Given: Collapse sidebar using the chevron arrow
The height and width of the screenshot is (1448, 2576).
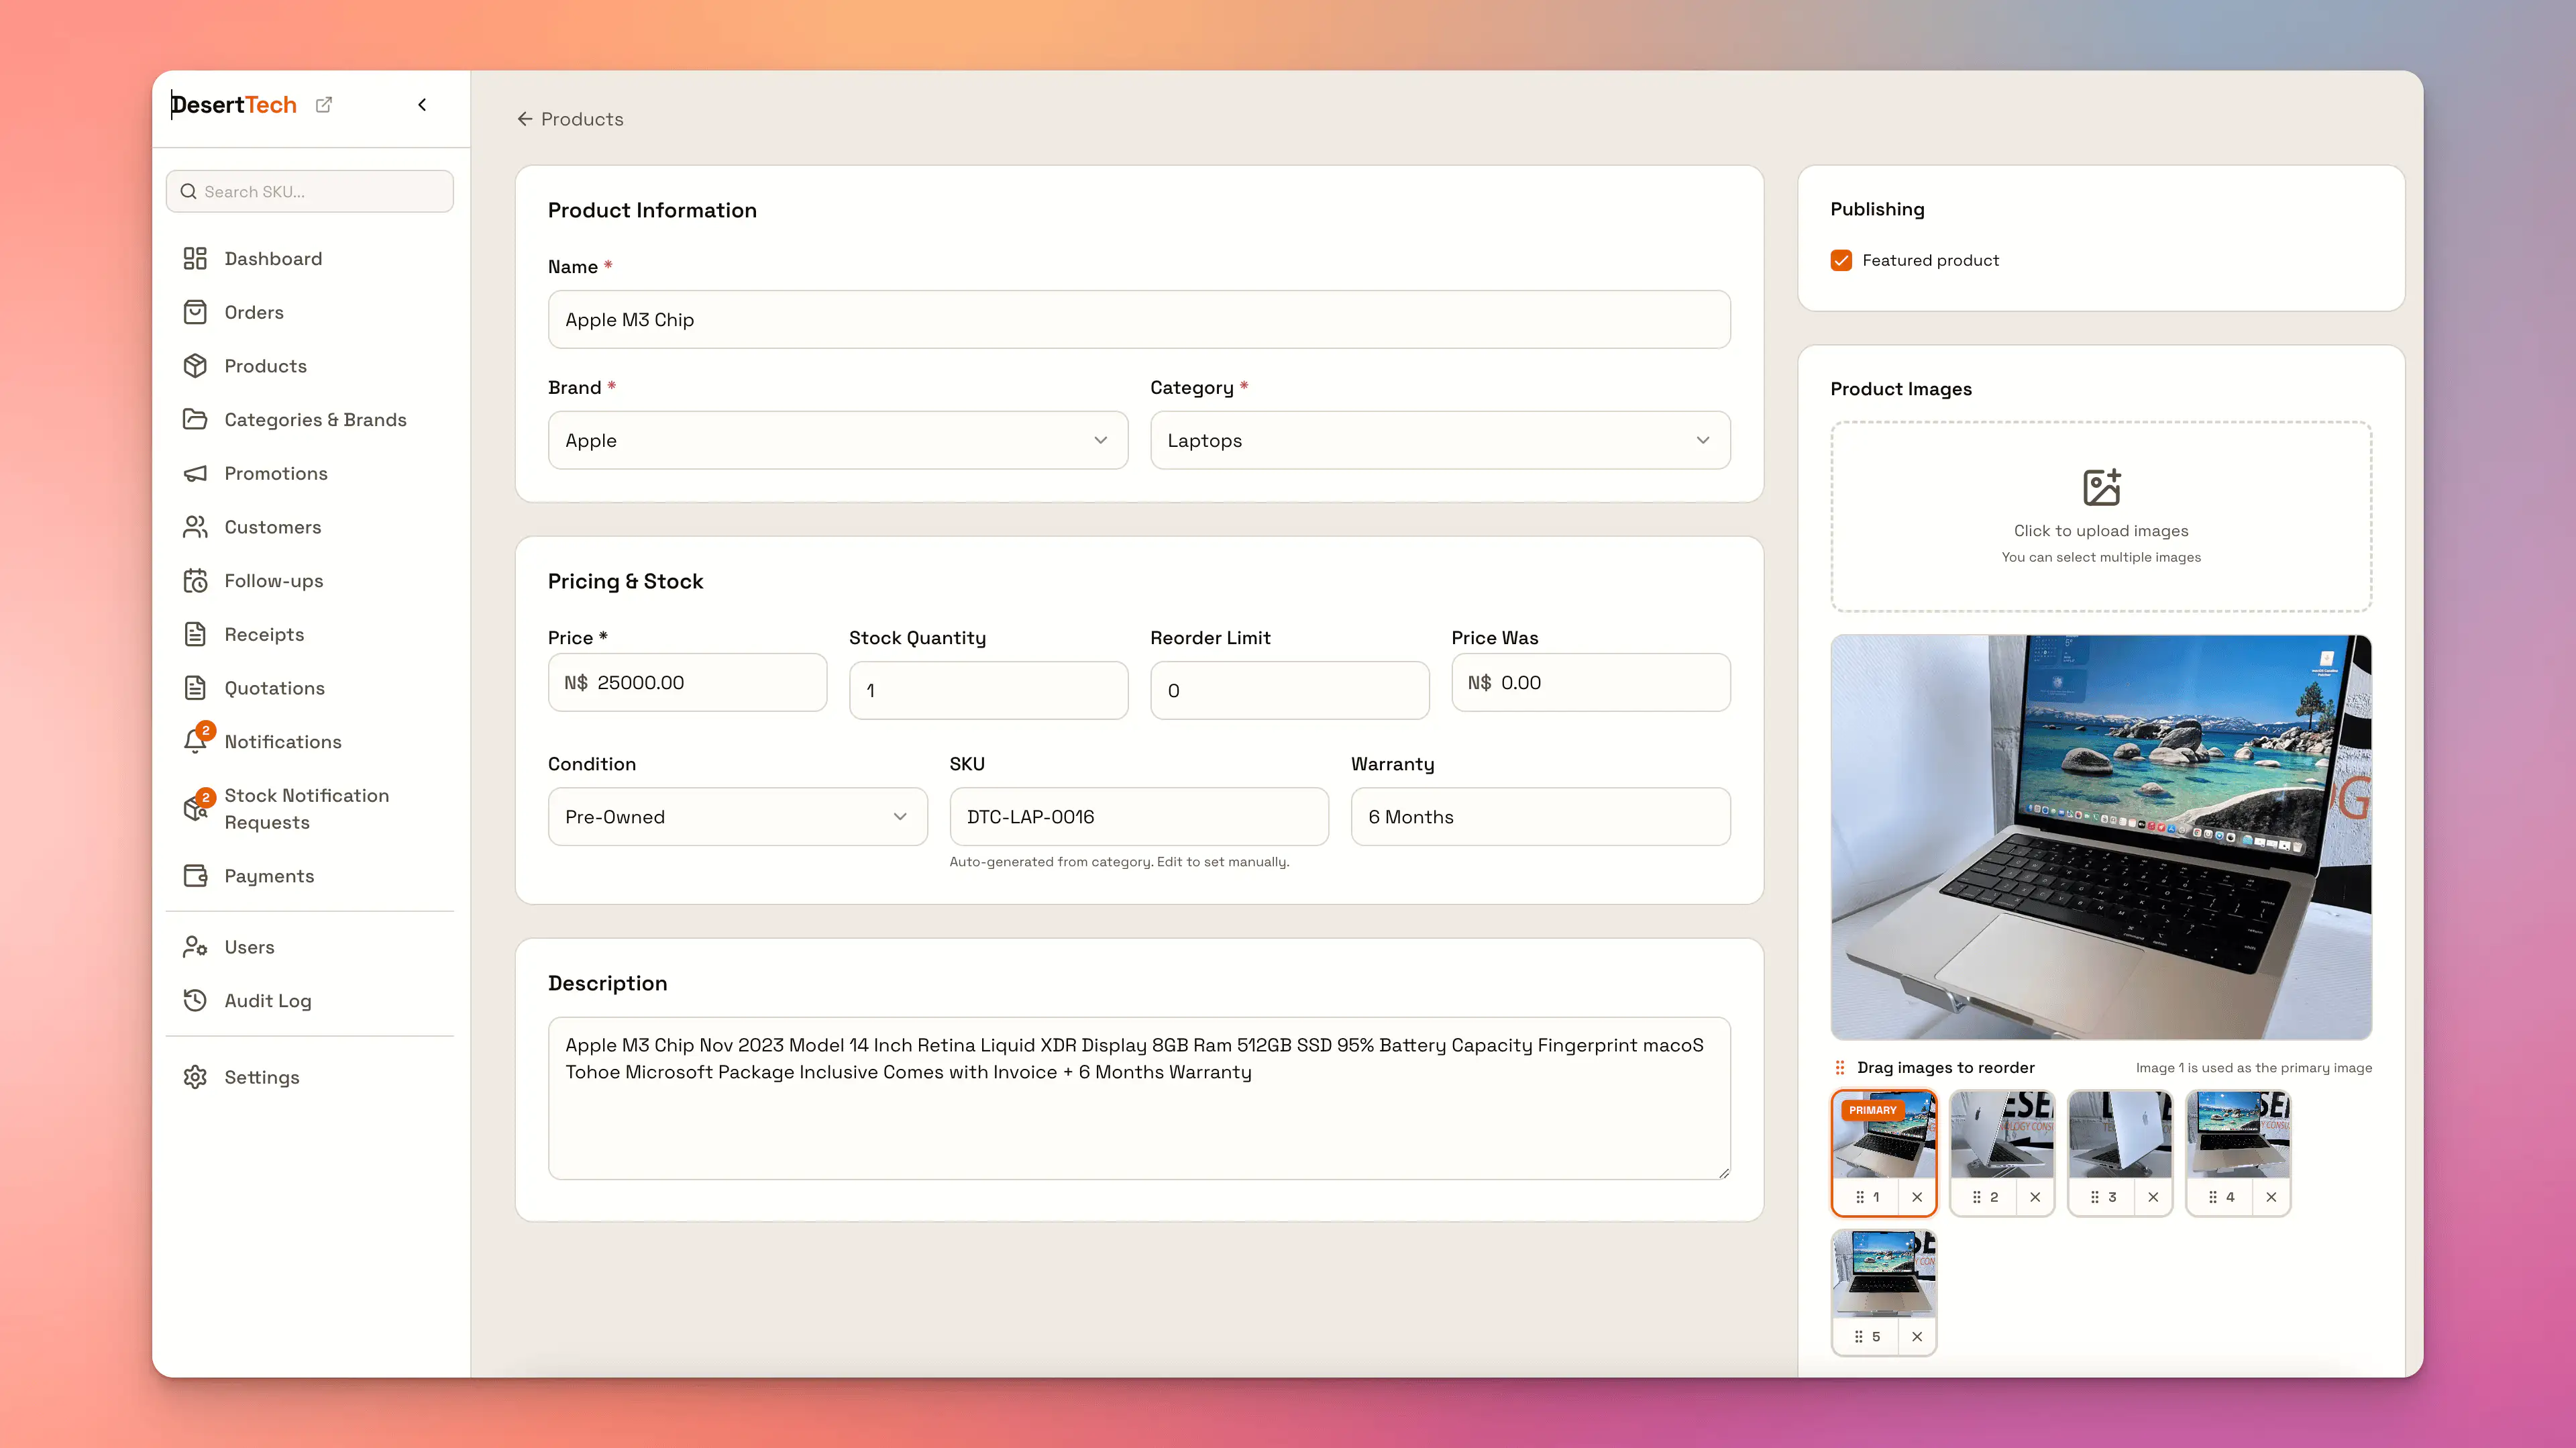Looking at the screenshot, I should click(x=422, y=105).
